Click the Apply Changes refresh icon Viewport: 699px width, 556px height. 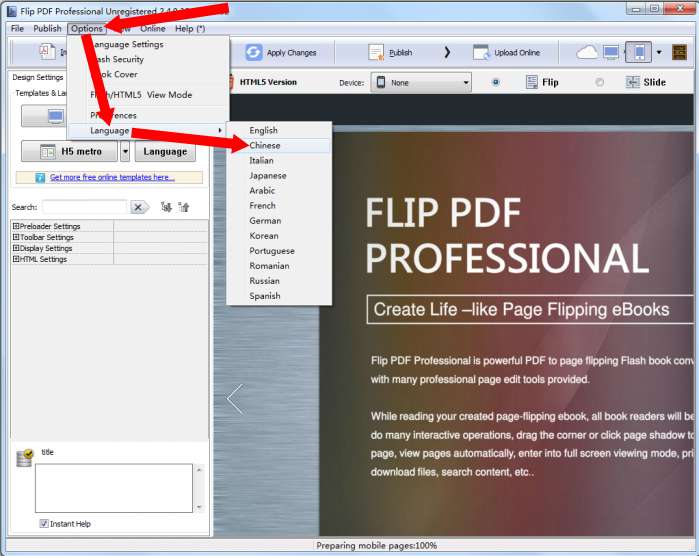coord(253,52)
